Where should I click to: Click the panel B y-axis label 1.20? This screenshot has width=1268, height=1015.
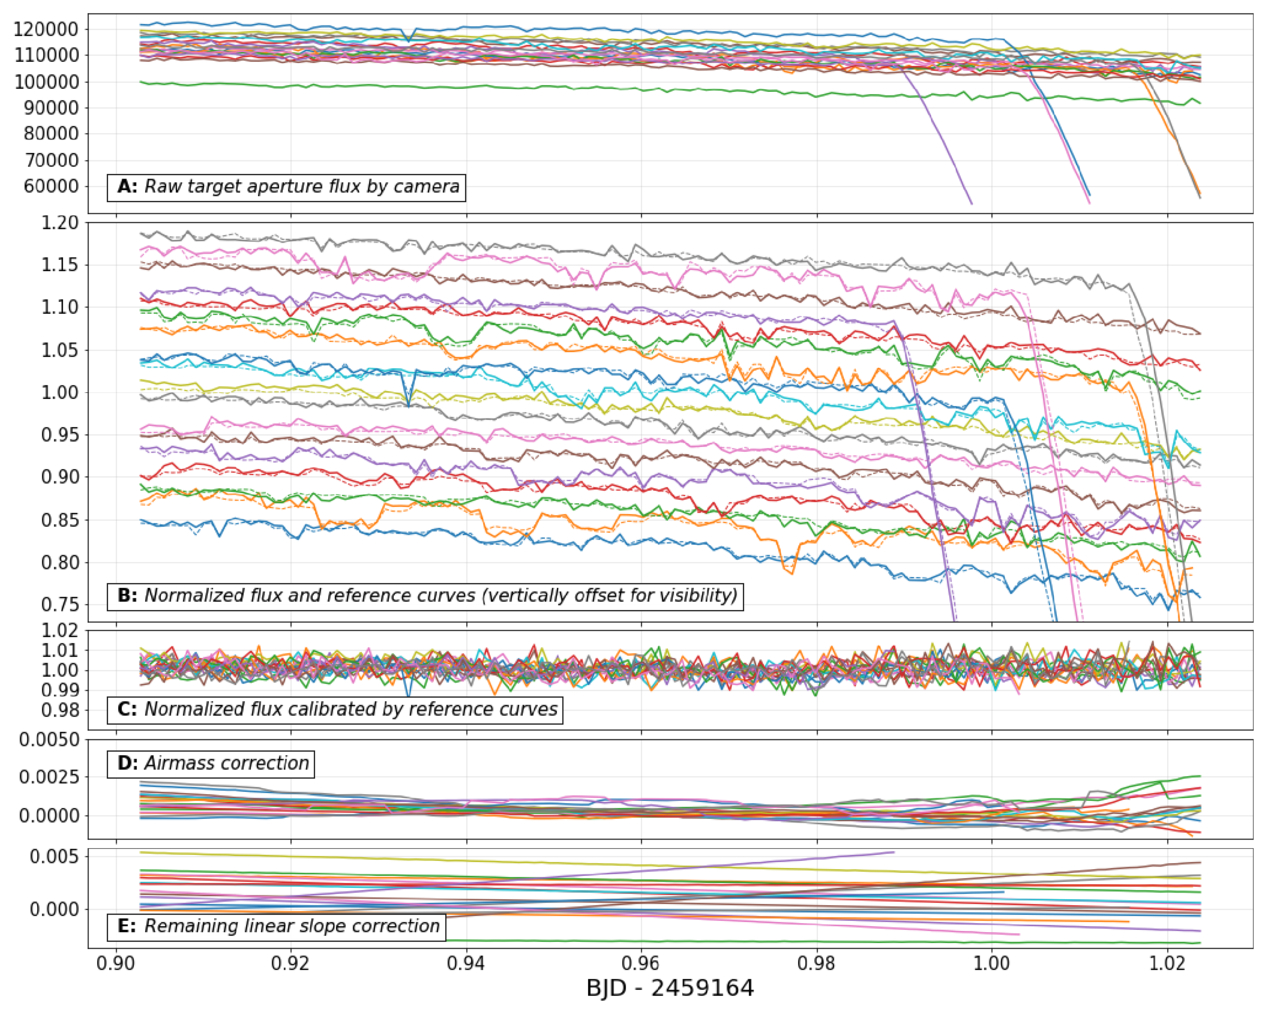pos(60,223)
